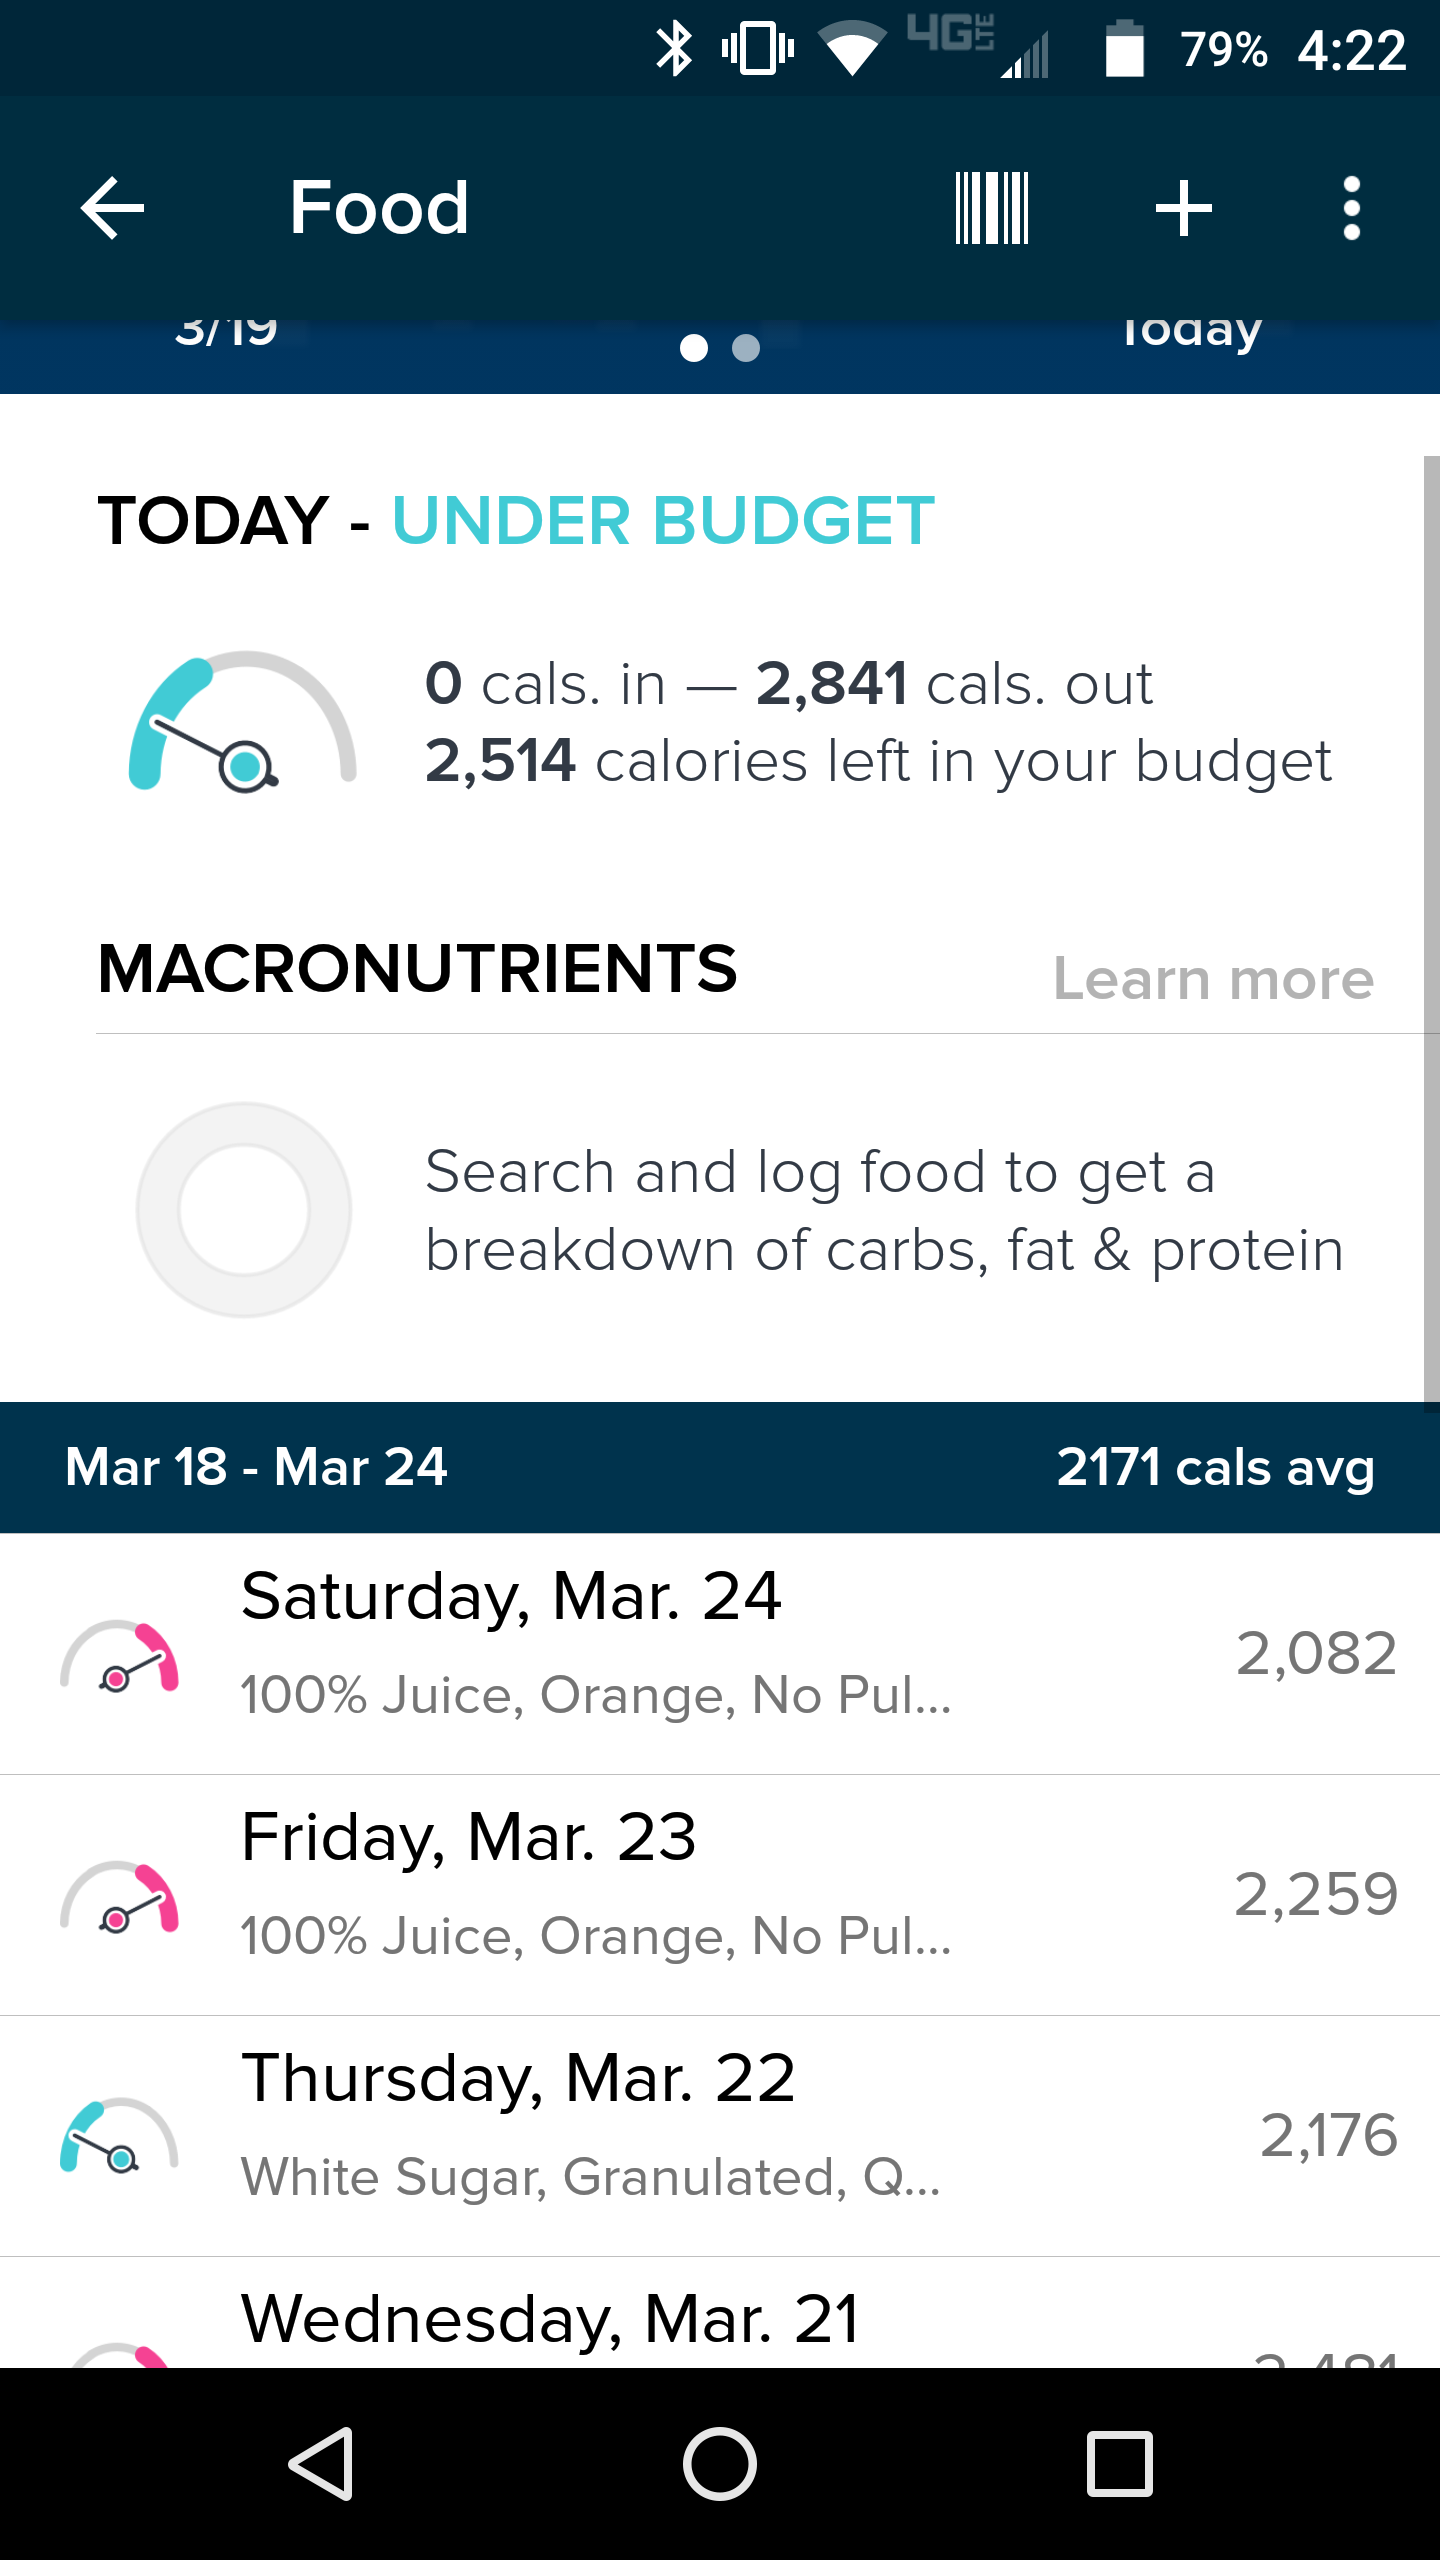The height and width of the screenshot is (2560, 1440).
Task: Select the second page indicator dot
Action: (x=746, y=348)
